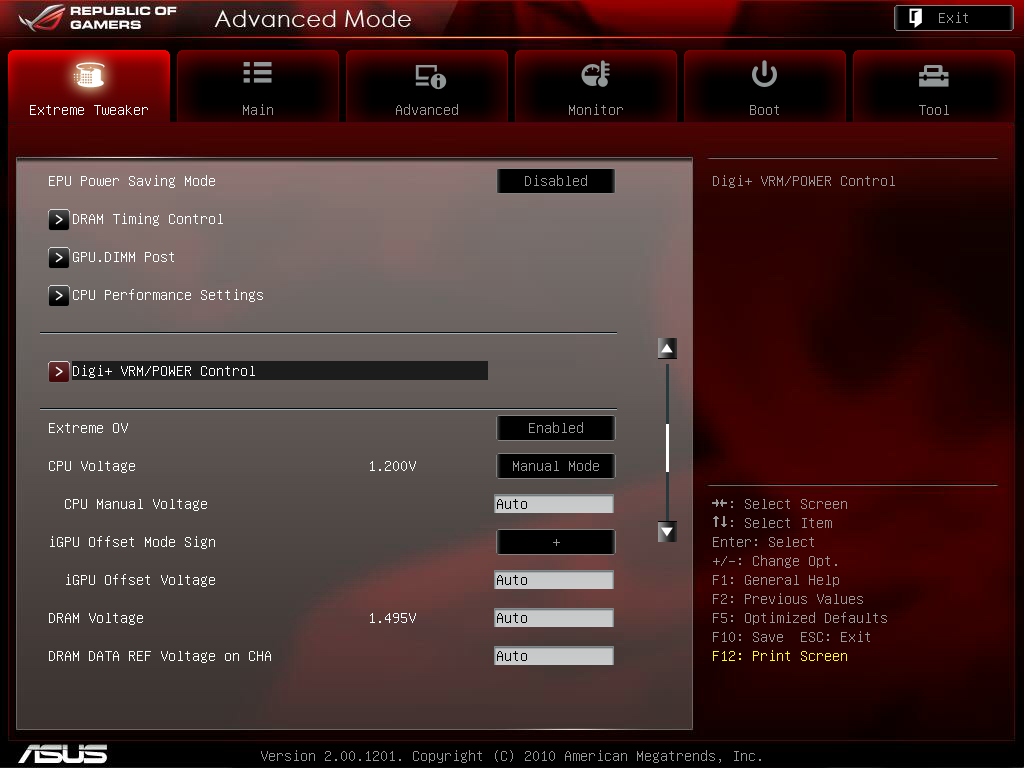This screenshot has height=768, width=1024.
Task: Click the settings list scrollbar thumb
Action: [667, 448]
